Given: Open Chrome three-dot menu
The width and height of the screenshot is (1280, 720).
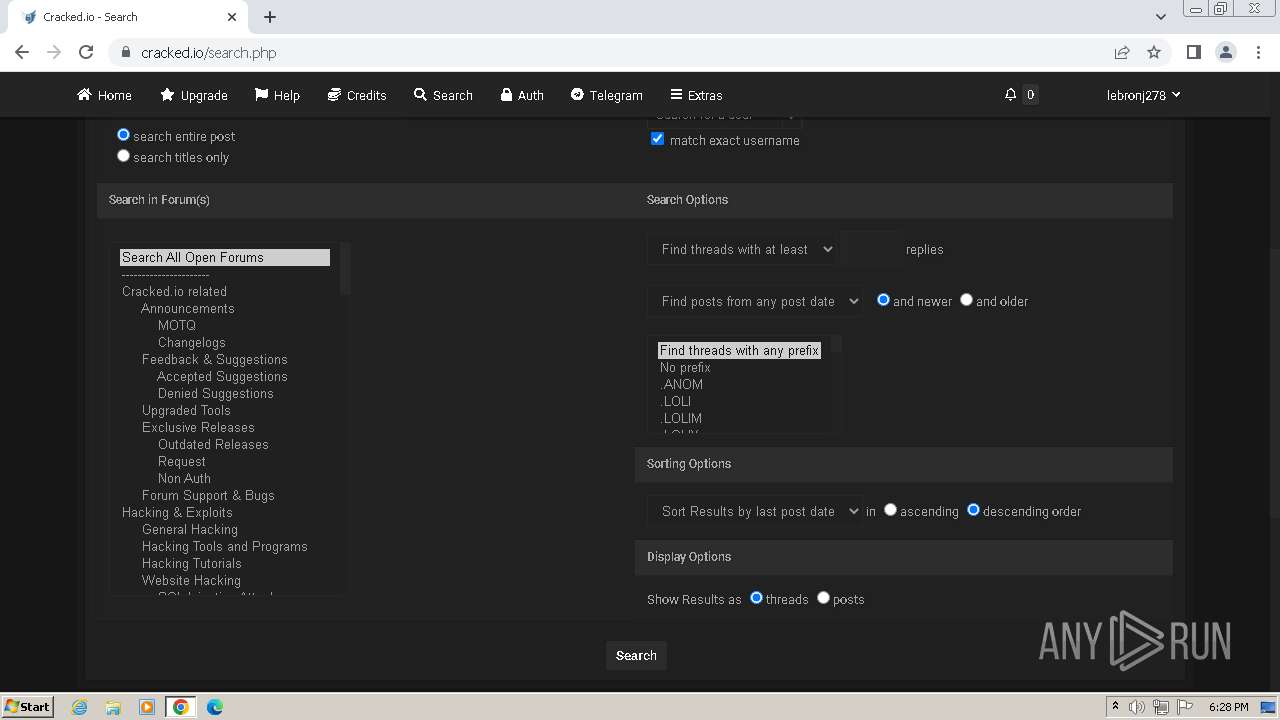Looking at the screenshot, I should pos(1257,52).
